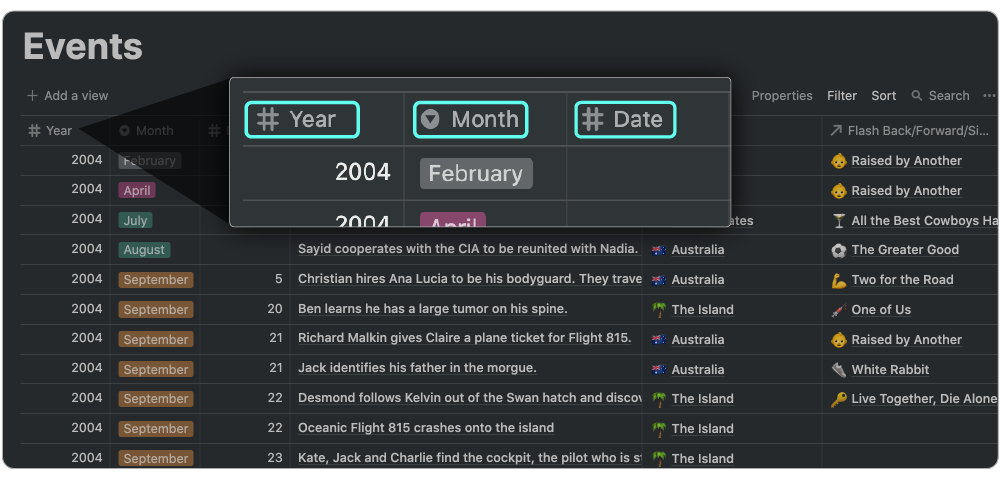This screenshot has height=480, width=1001.
Task: Click the palm tree in the Ben learns row
Action: click(659, 310)
